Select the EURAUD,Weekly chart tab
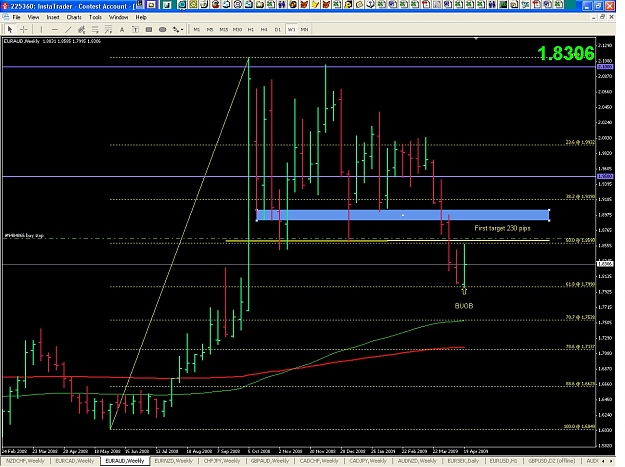 click(x=125, y=461)
